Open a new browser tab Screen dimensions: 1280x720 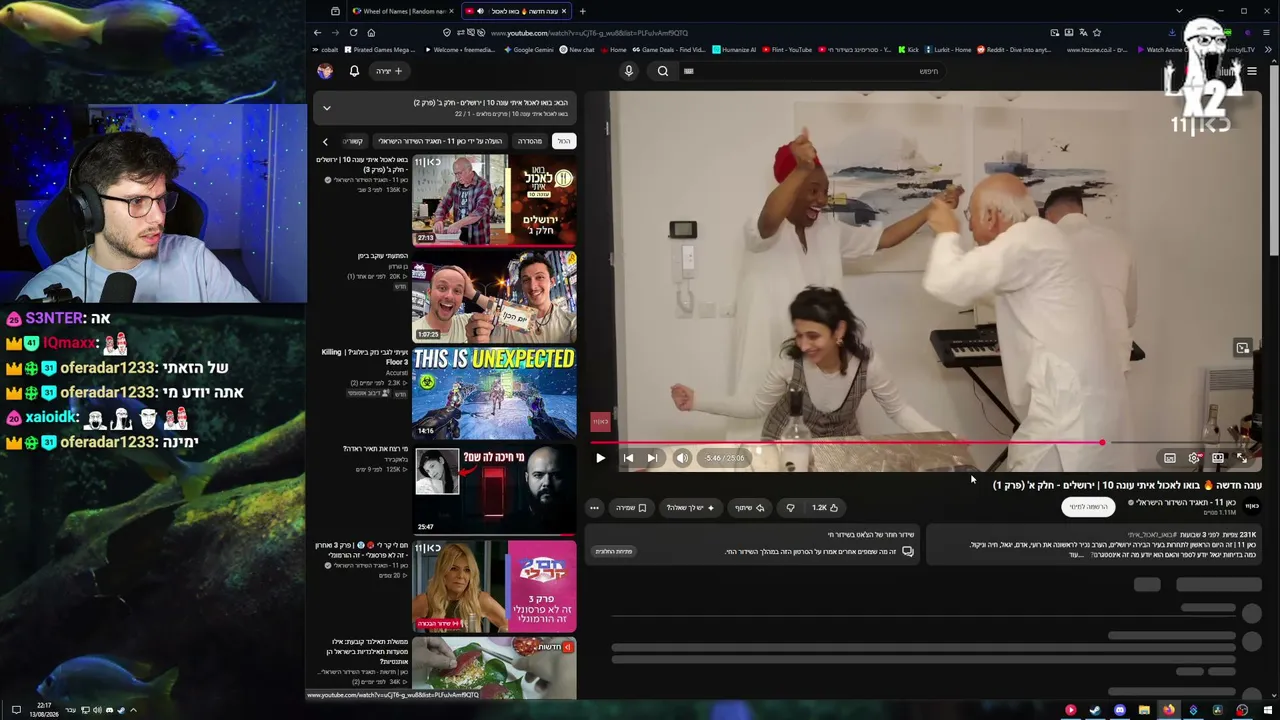pos(582,11)
